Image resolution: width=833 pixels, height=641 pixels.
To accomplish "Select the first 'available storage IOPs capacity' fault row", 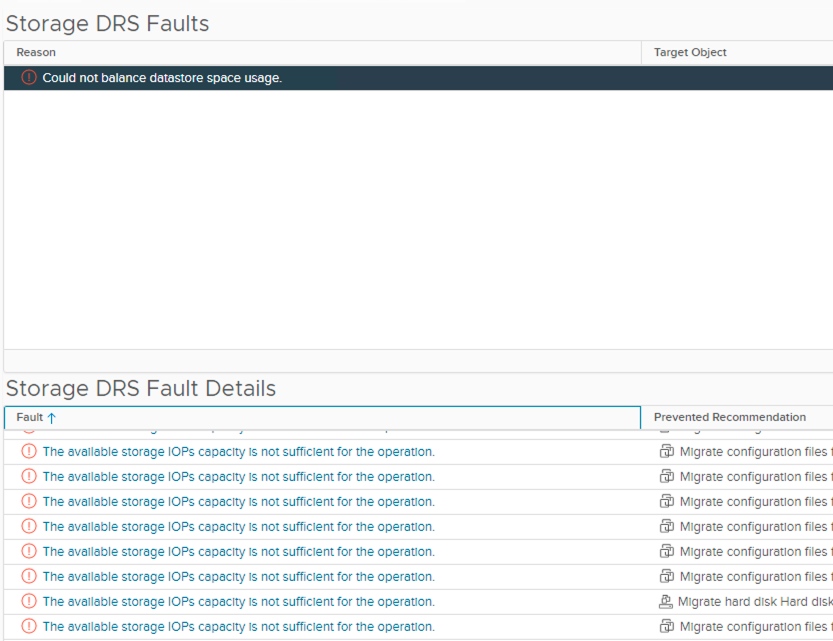I will point(242,451).
